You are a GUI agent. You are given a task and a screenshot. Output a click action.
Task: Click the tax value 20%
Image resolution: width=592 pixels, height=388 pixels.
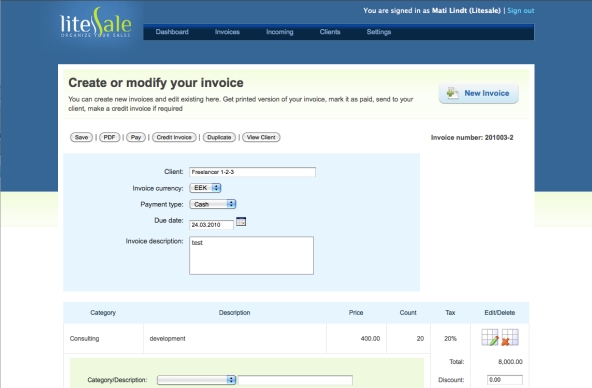[450, 339]
